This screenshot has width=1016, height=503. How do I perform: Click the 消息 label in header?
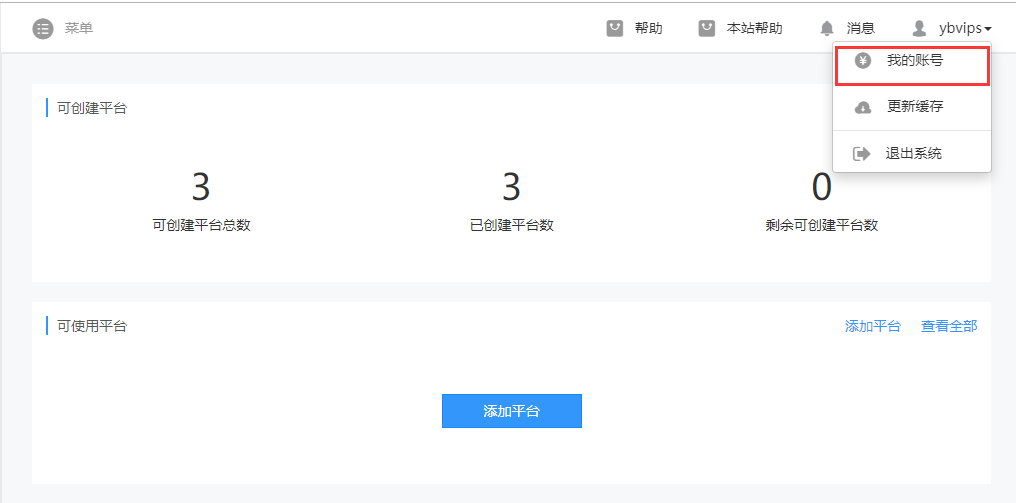point(860,28)
